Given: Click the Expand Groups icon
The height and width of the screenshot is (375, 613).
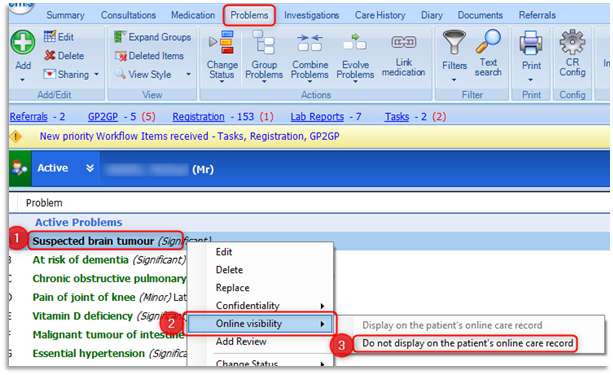Looking at the screenshot, I should pyautogui.click(x=120, y=37).
